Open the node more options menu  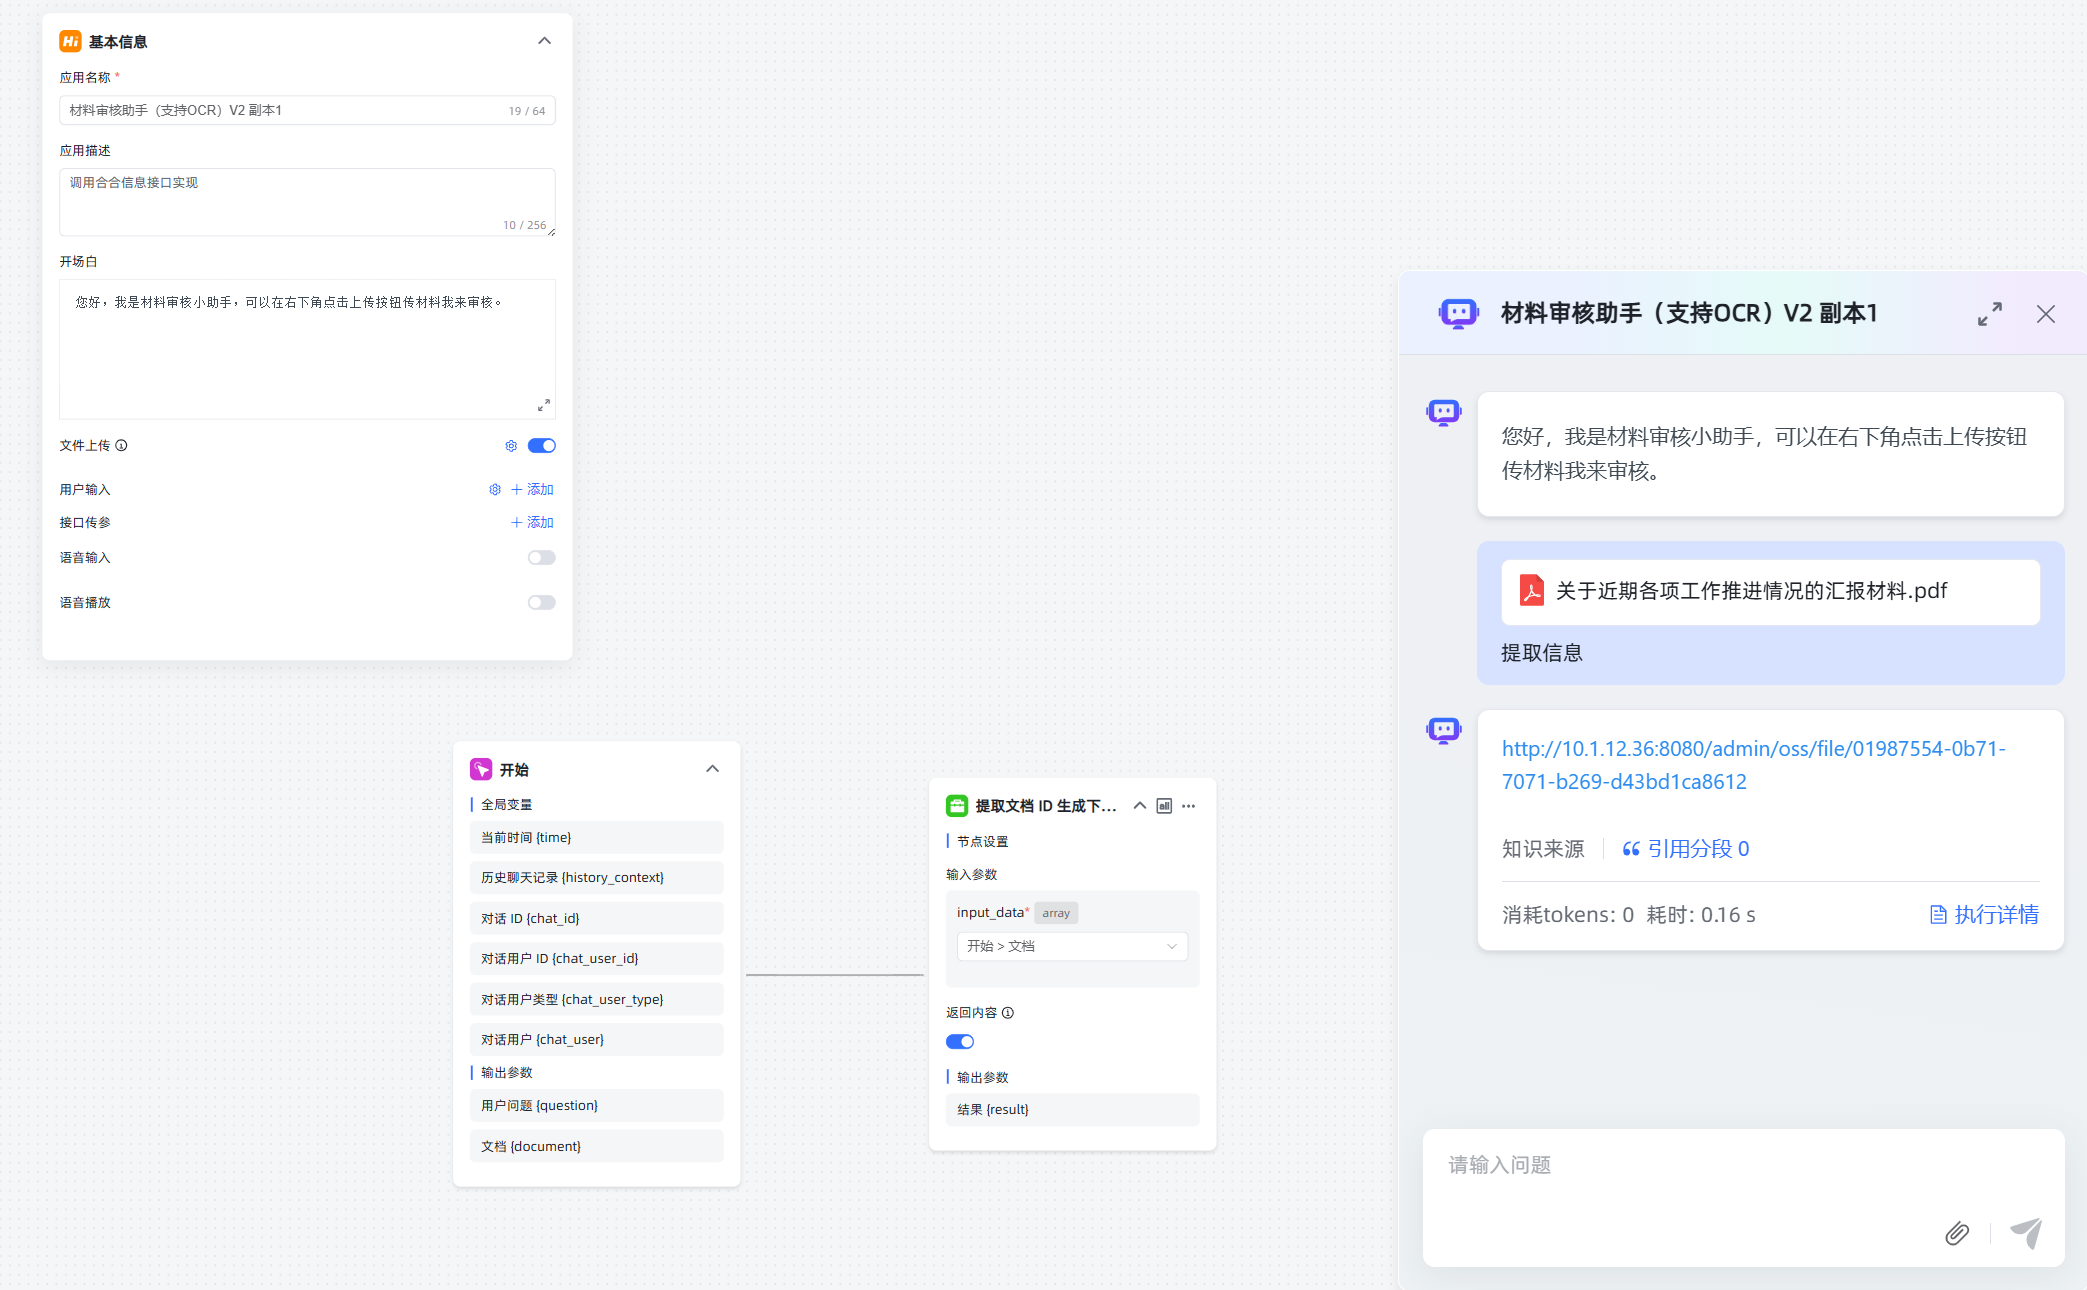[1188, 806]
